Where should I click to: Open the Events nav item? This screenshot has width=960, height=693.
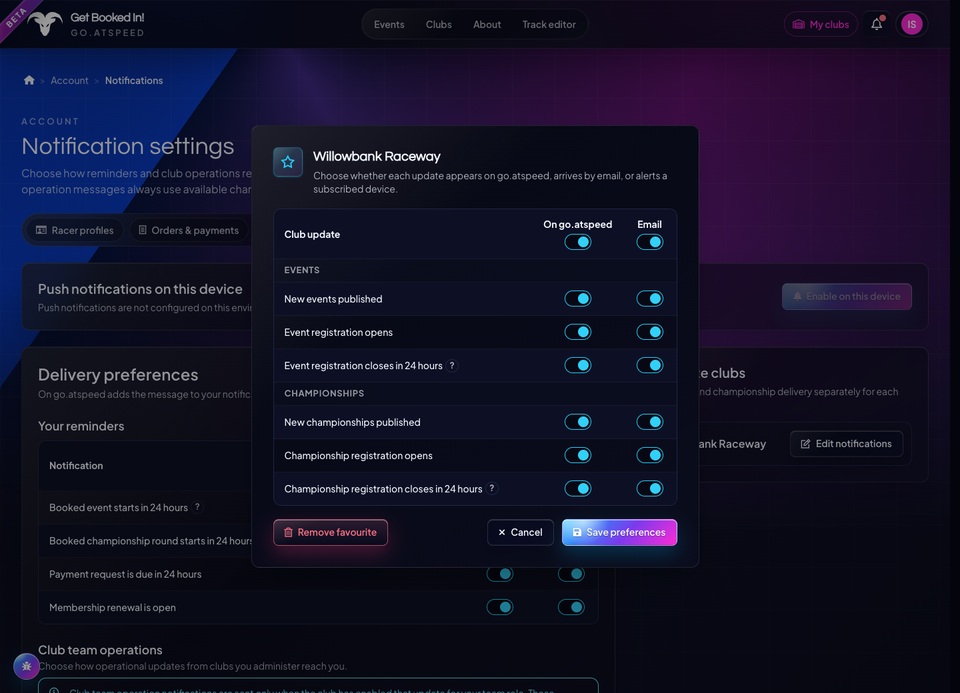(x=389, y=24)
